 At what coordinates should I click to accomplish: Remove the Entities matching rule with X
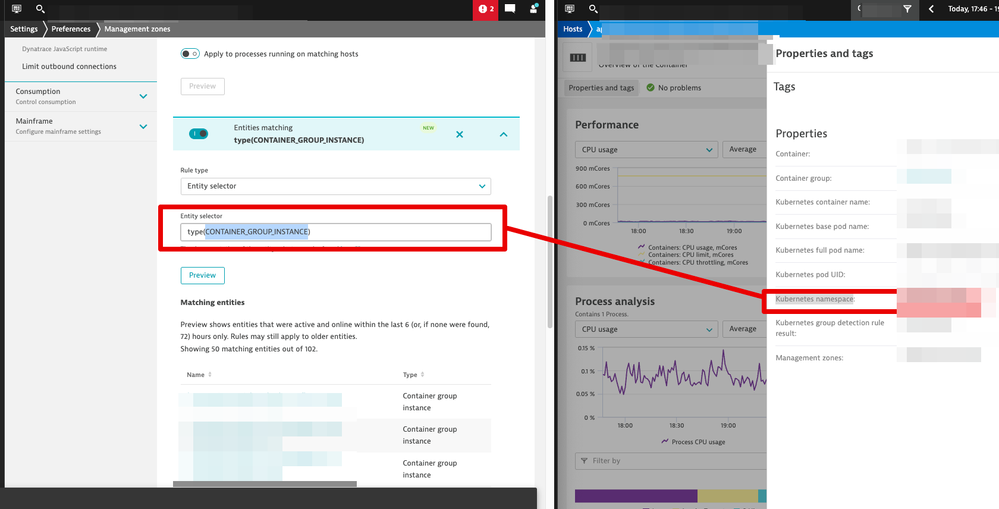(x=459, y=134)
